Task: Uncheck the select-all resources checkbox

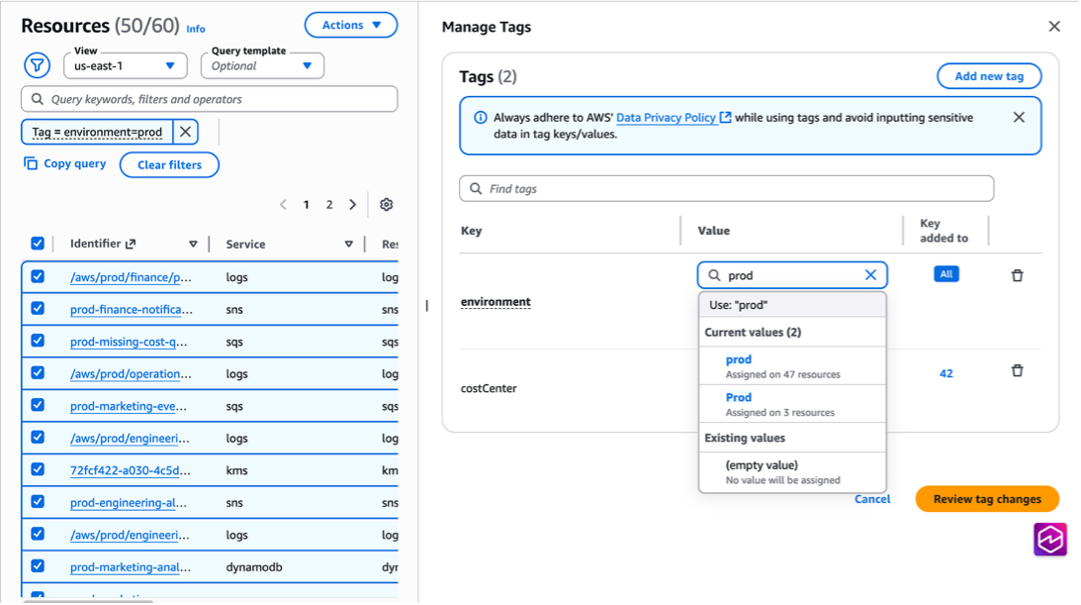Action: point(37,242)
